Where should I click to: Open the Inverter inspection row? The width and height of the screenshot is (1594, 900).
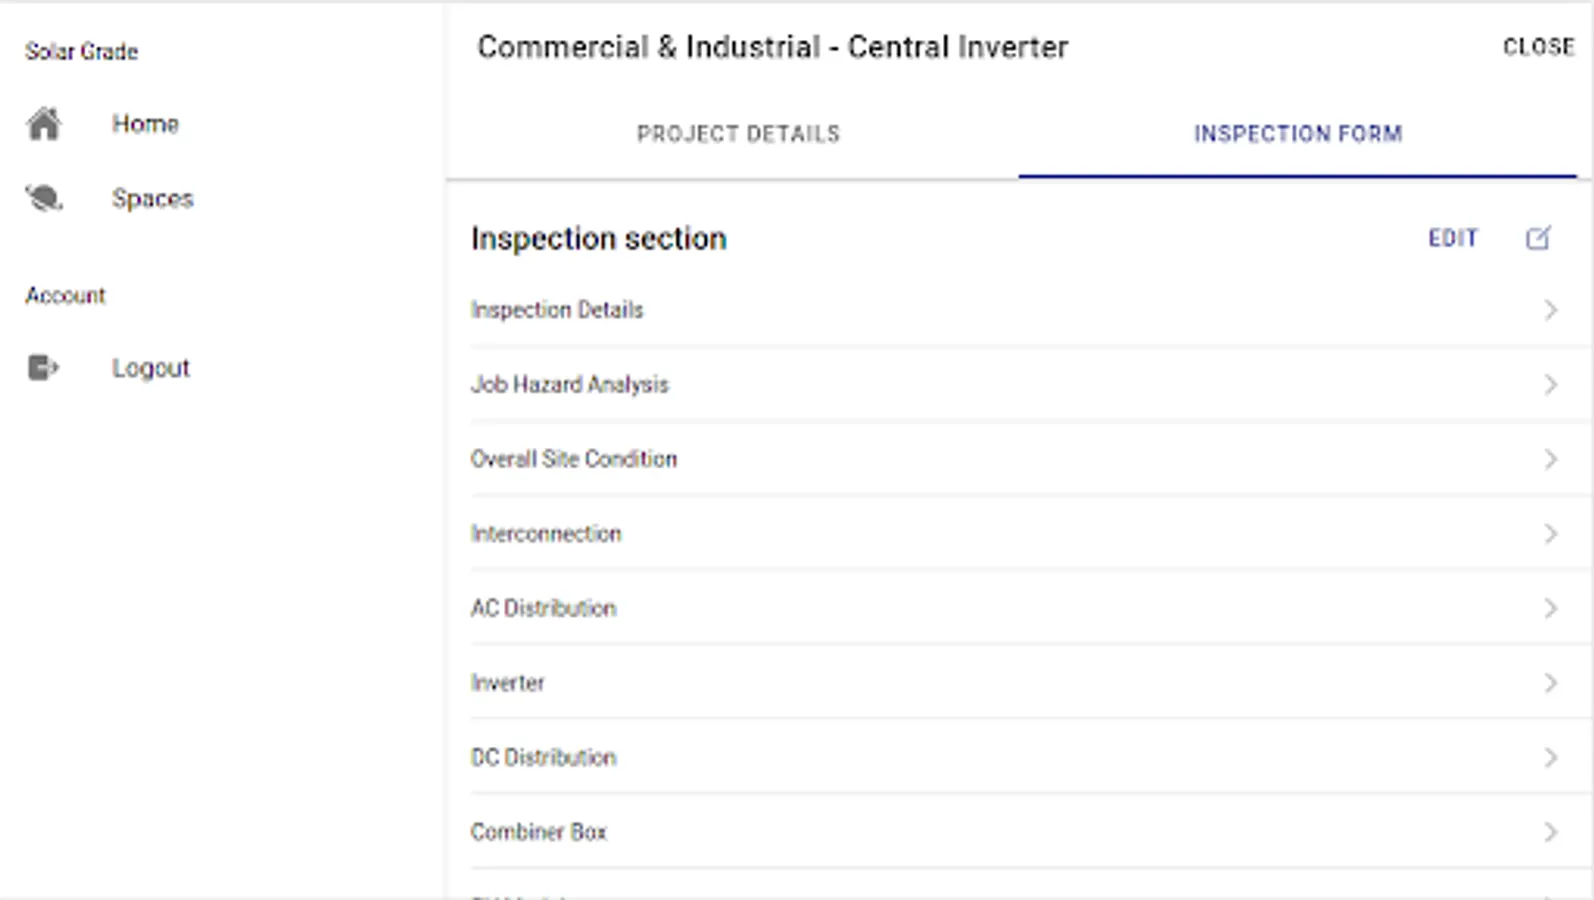coord(508,683)
